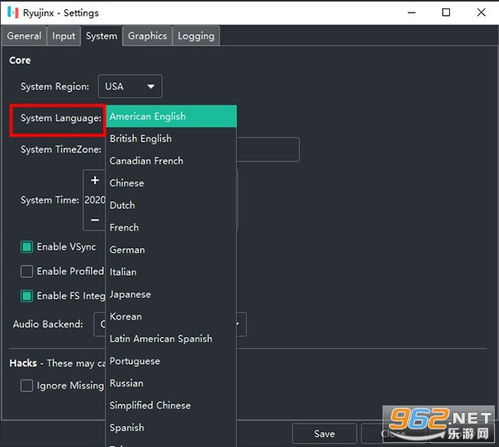Check the Ignore Missing hack checkbox

click(27, 386)
